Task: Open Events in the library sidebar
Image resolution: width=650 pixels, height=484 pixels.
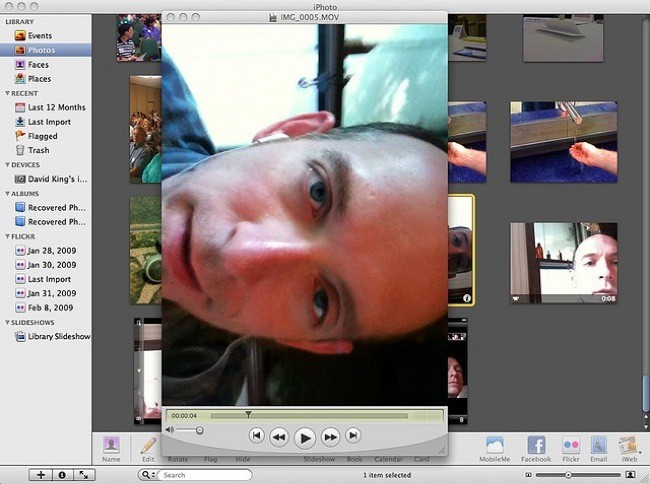Action: click(41, 35)
